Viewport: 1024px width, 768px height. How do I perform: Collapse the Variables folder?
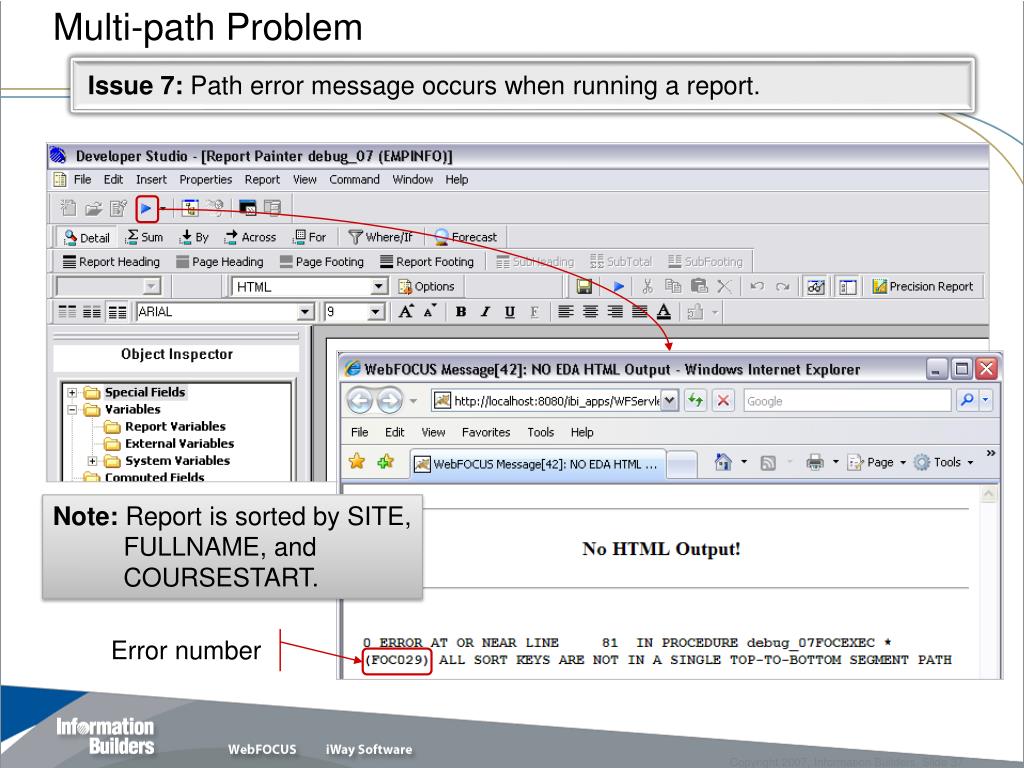(x=72, y=409)
